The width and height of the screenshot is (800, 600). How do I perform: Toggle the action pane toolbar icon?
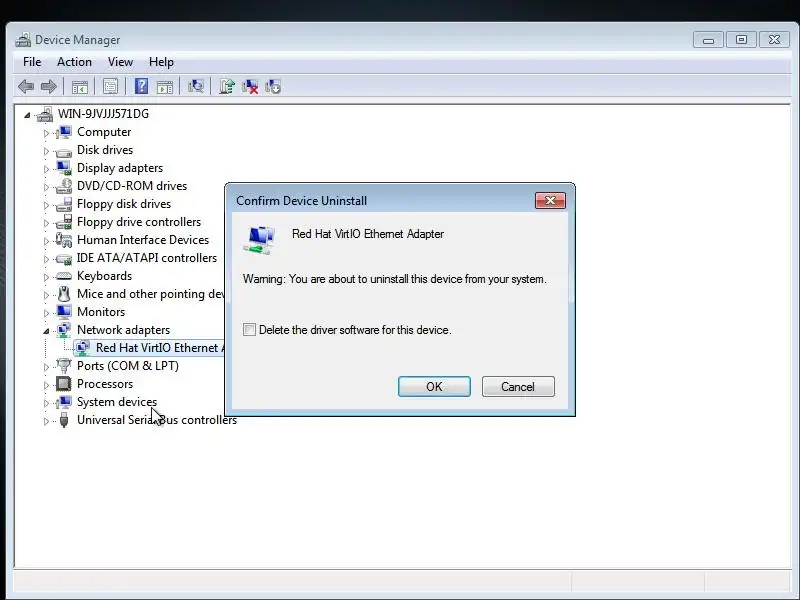pyautogui.click(x=165, y=87)
